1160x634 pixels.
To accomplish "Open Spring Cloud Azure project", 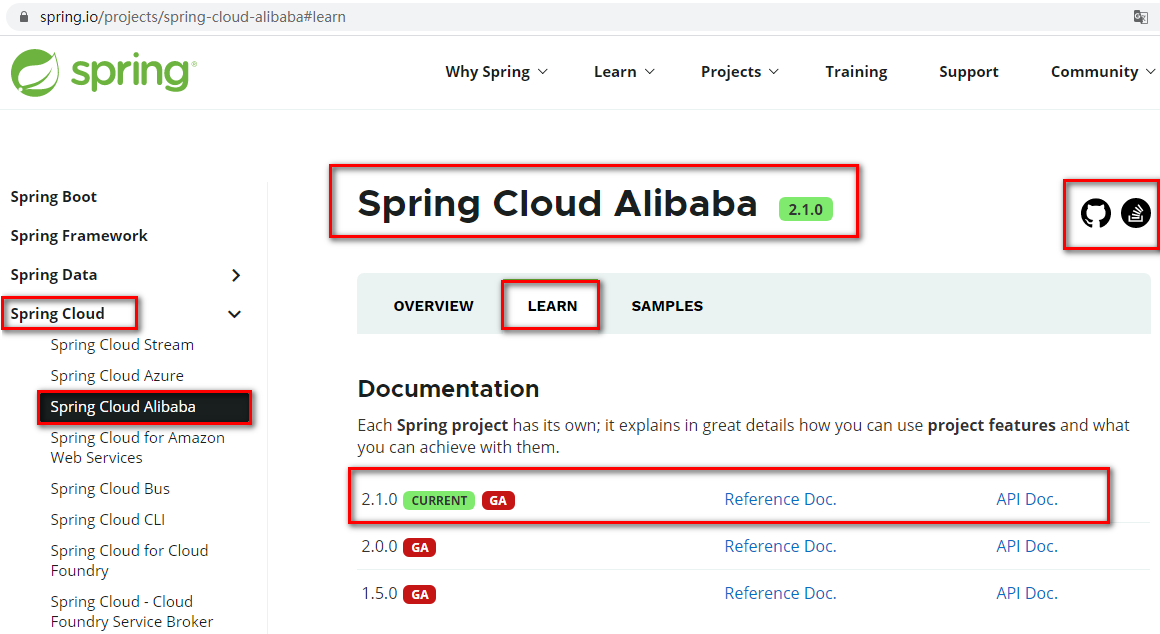I will (x=117, y=376).
